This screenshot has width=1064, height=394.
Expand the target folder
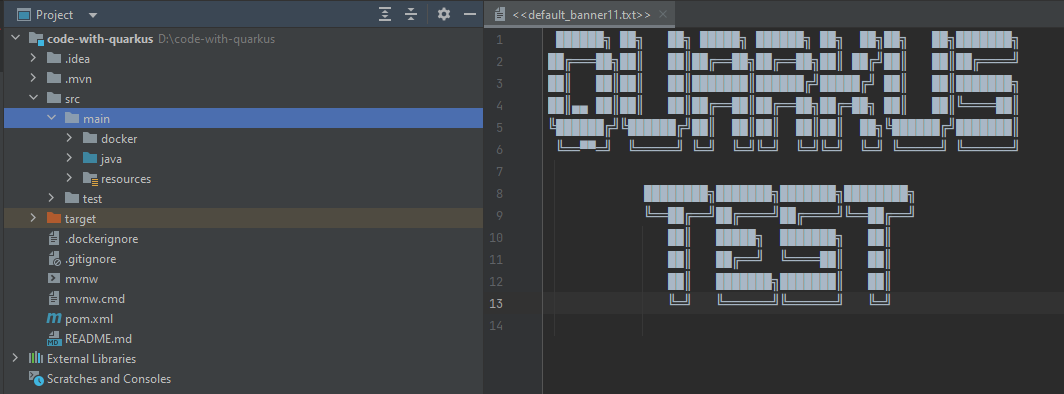point(33,219)
